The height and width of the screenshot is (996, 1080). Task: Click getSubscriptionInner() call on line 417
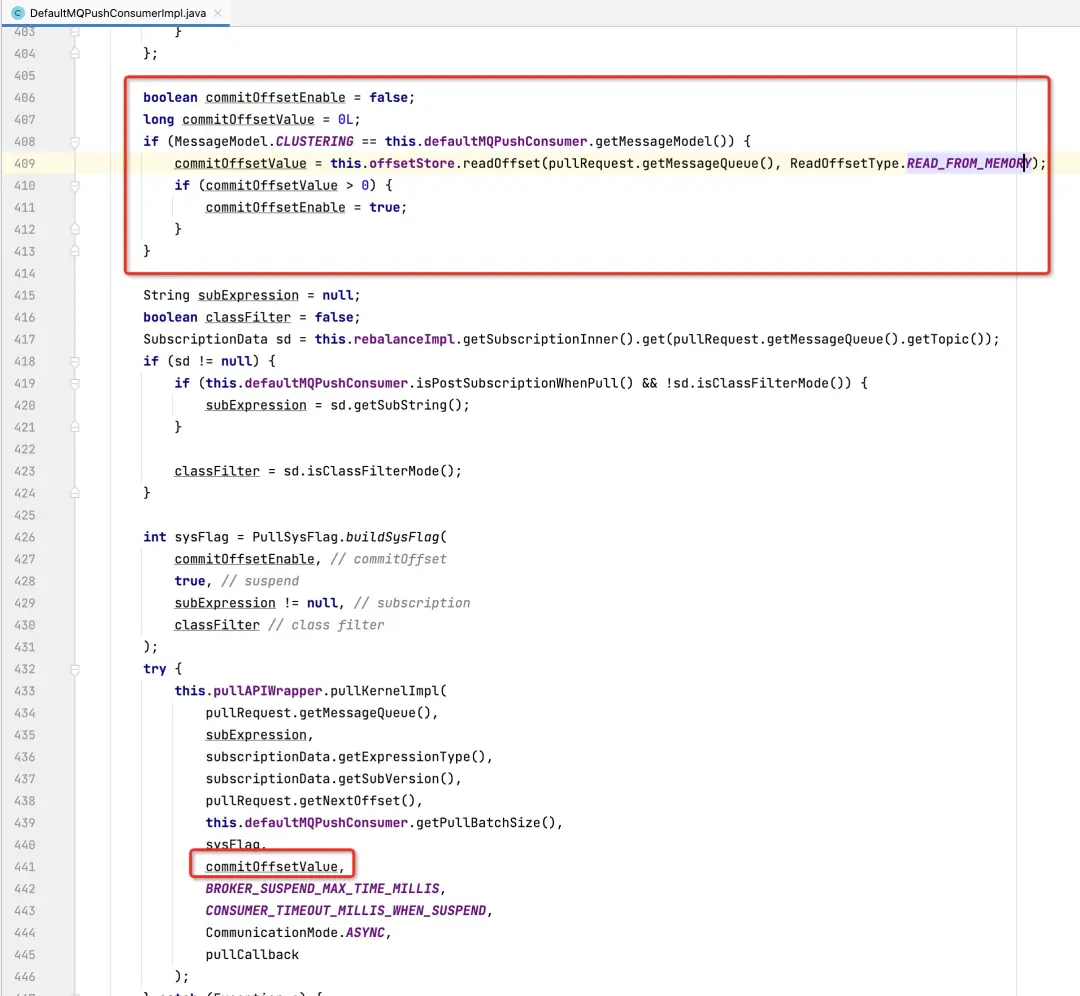tap(548, 340)
